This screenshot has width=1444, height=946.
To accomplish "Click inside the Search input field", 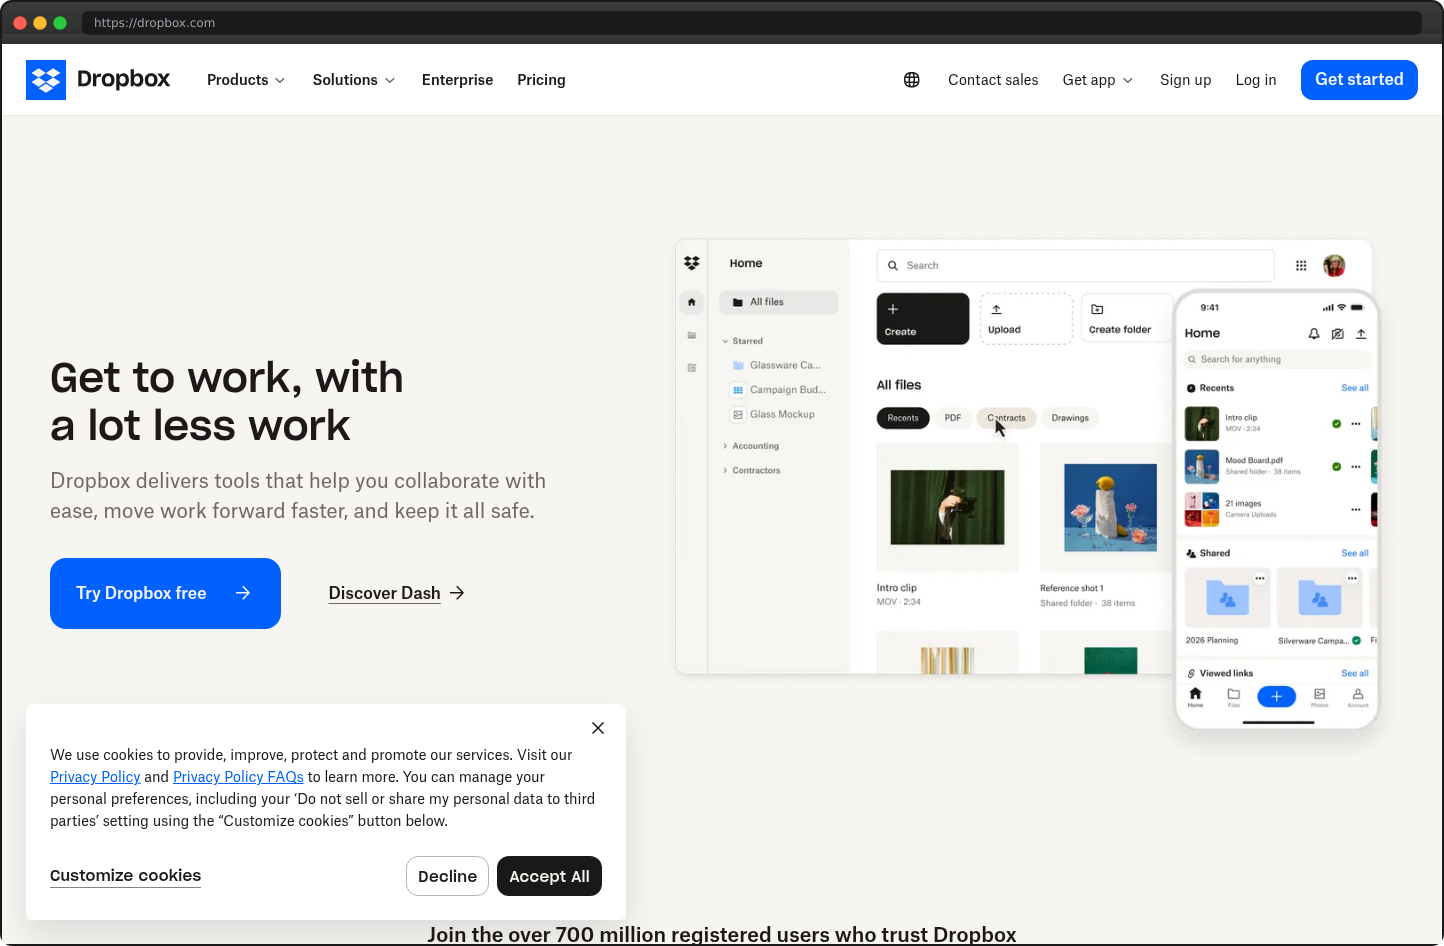I will pyautogui.click(x=1075, y=265).
